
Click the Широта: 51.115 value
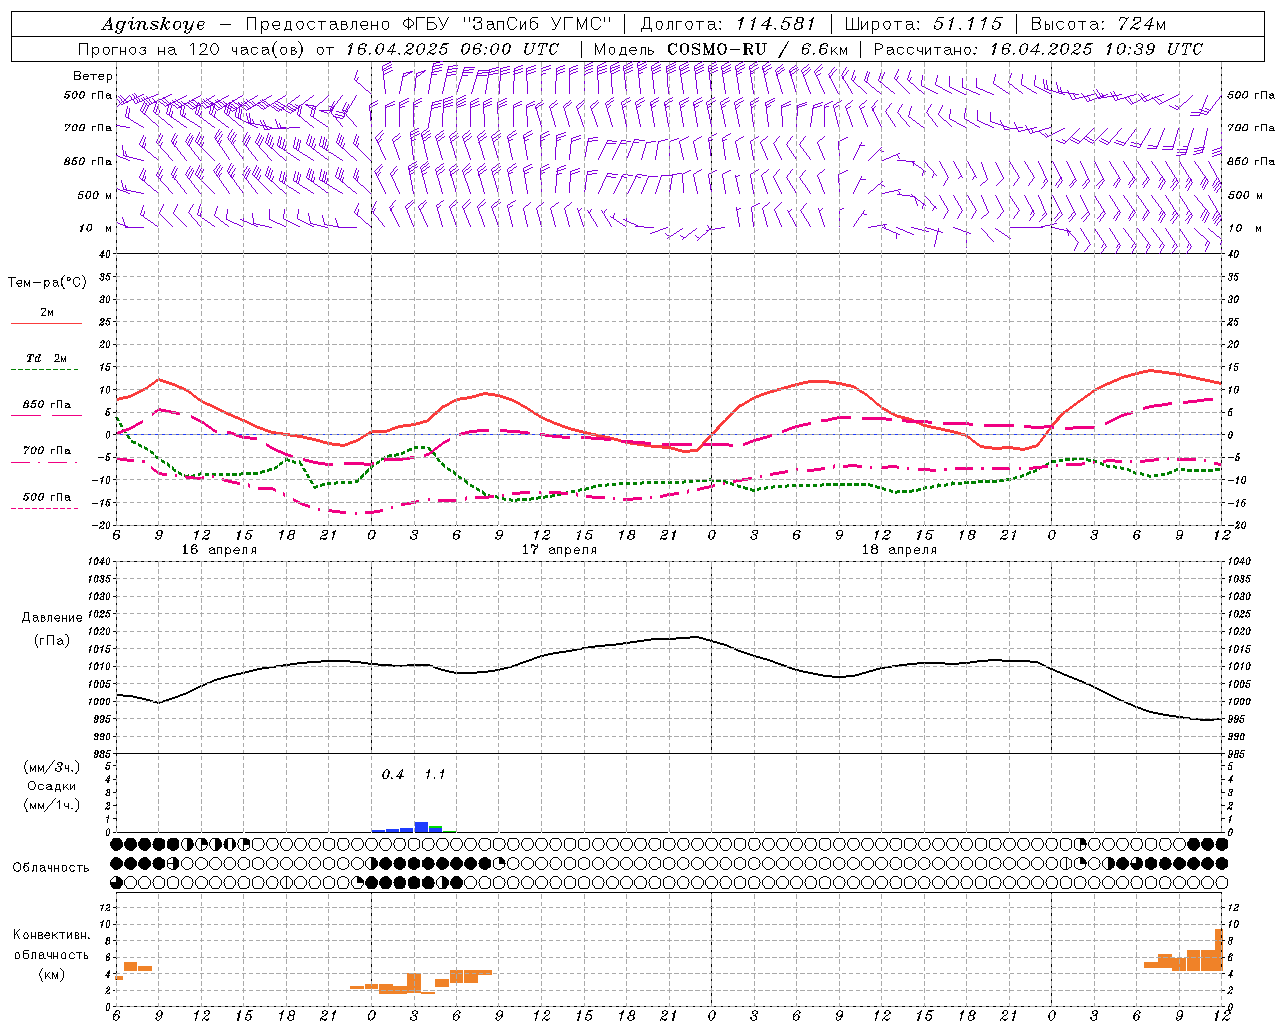(x=923, y=24)
